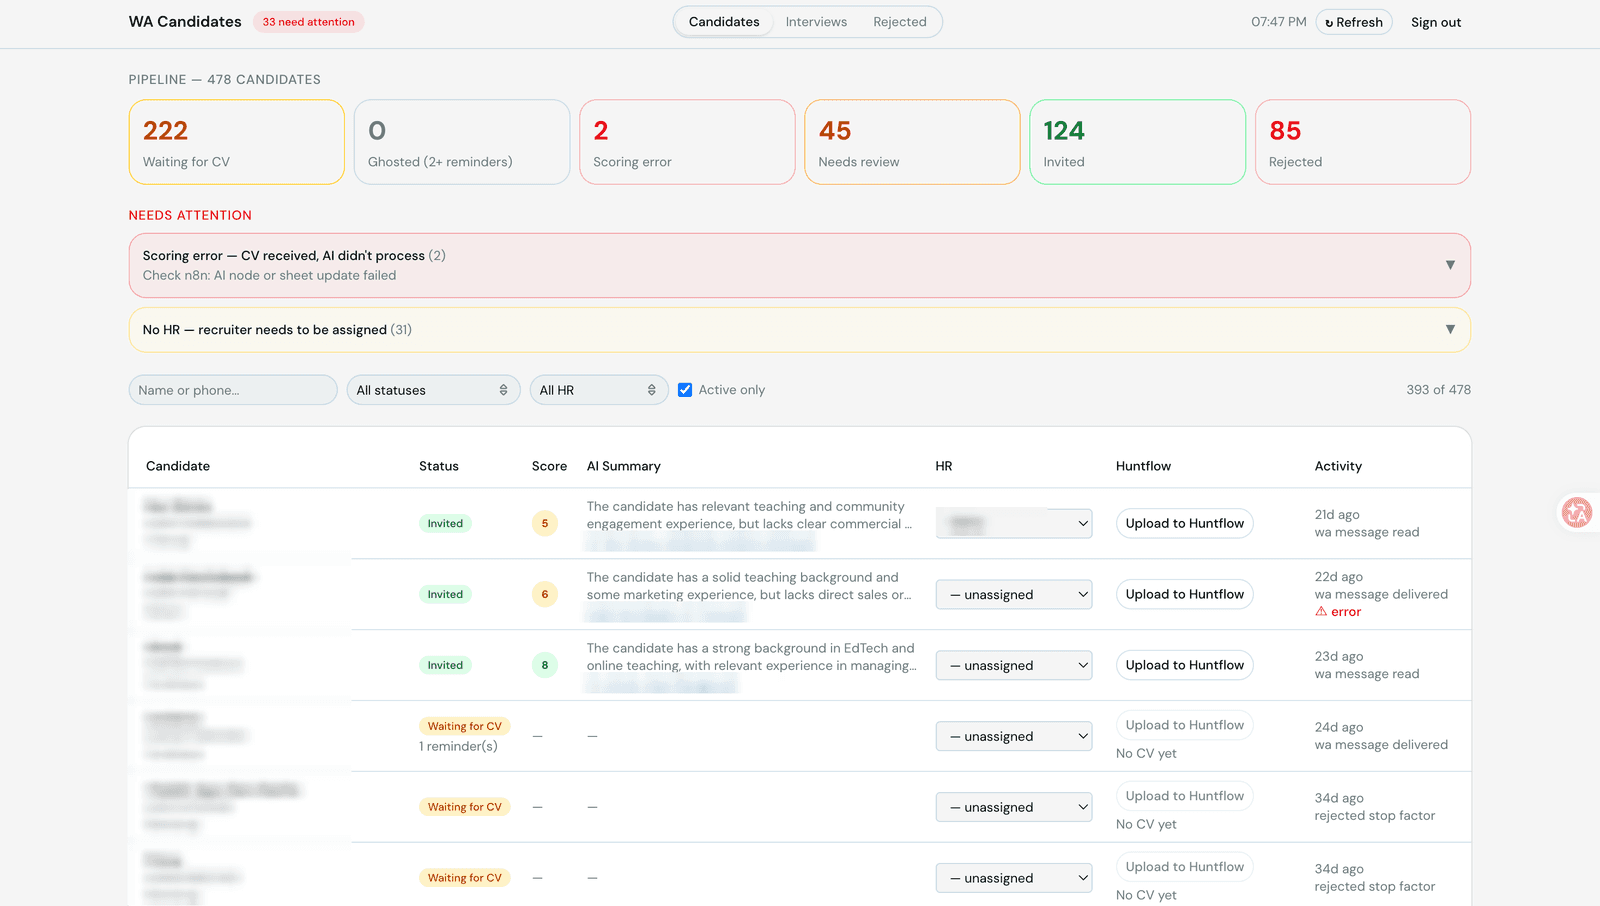
Task: Click the floating round icon at the right edge
Action: [x=1577, y=513]
